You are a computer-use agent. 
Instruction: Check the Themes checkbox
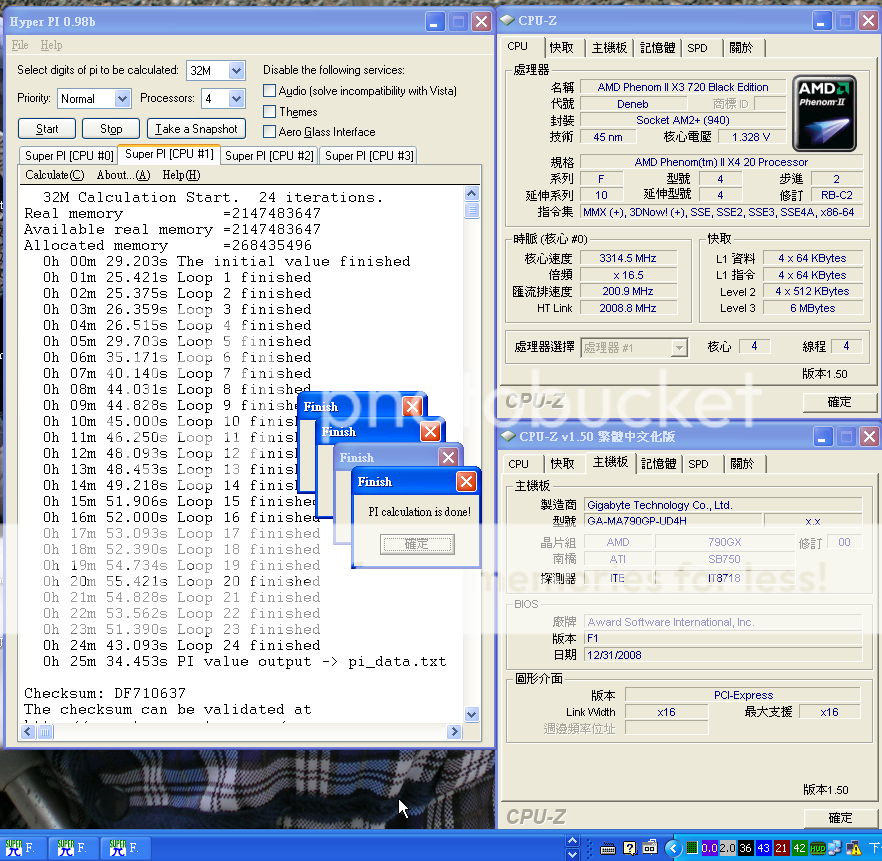point(269,111)
